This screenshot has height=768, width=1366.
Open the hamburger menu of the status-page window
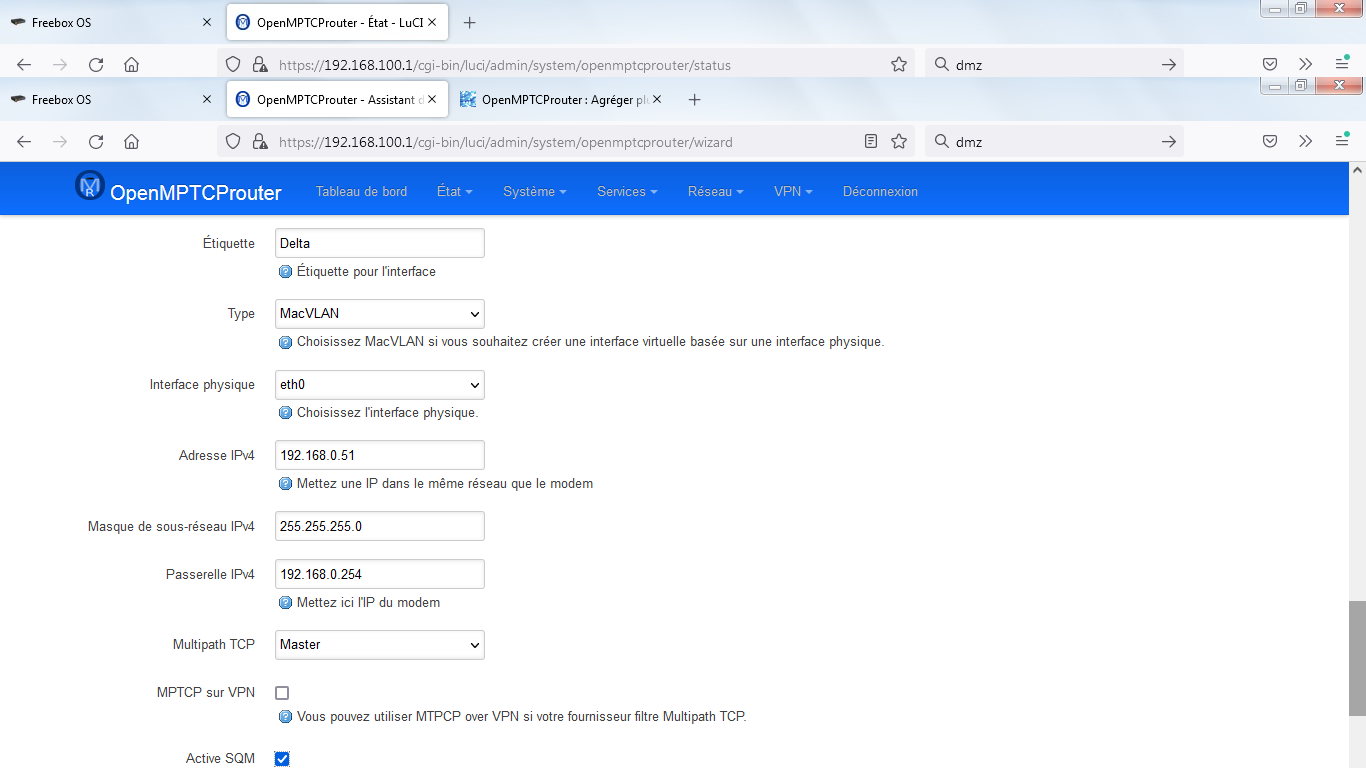click(x=1342, y=65)
